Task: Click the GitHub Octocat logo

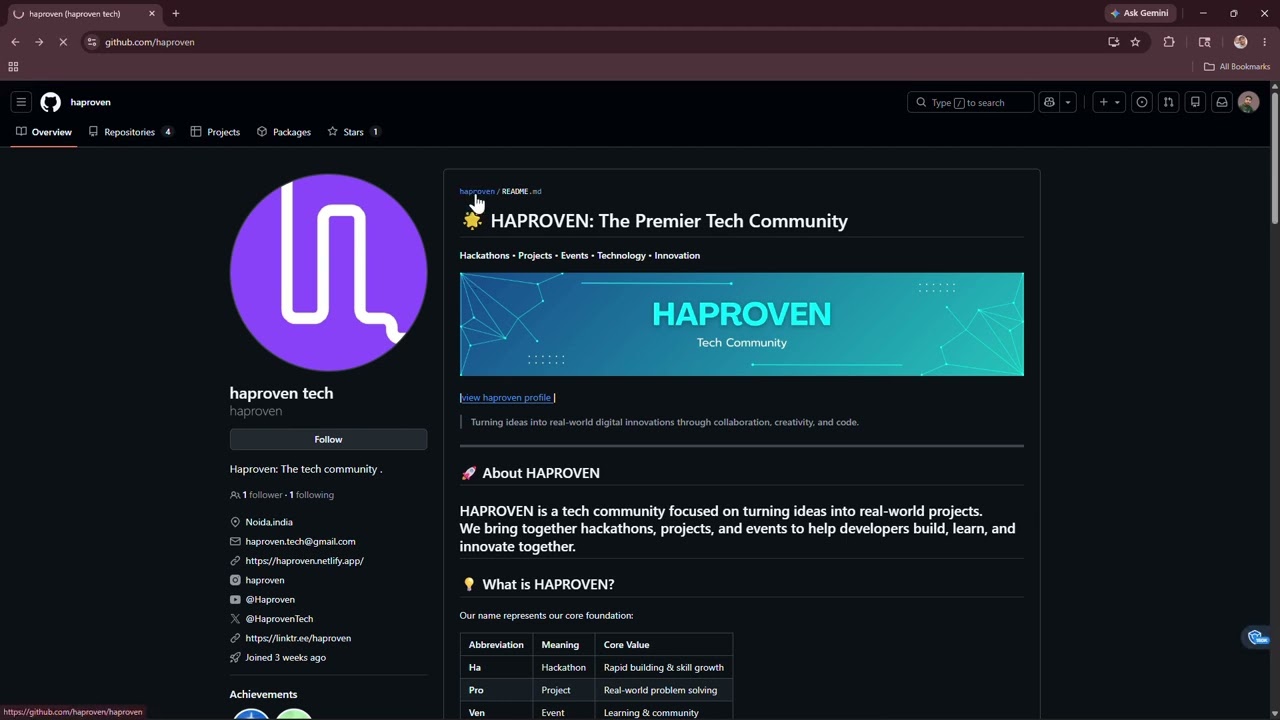Action: coord(50,102)
